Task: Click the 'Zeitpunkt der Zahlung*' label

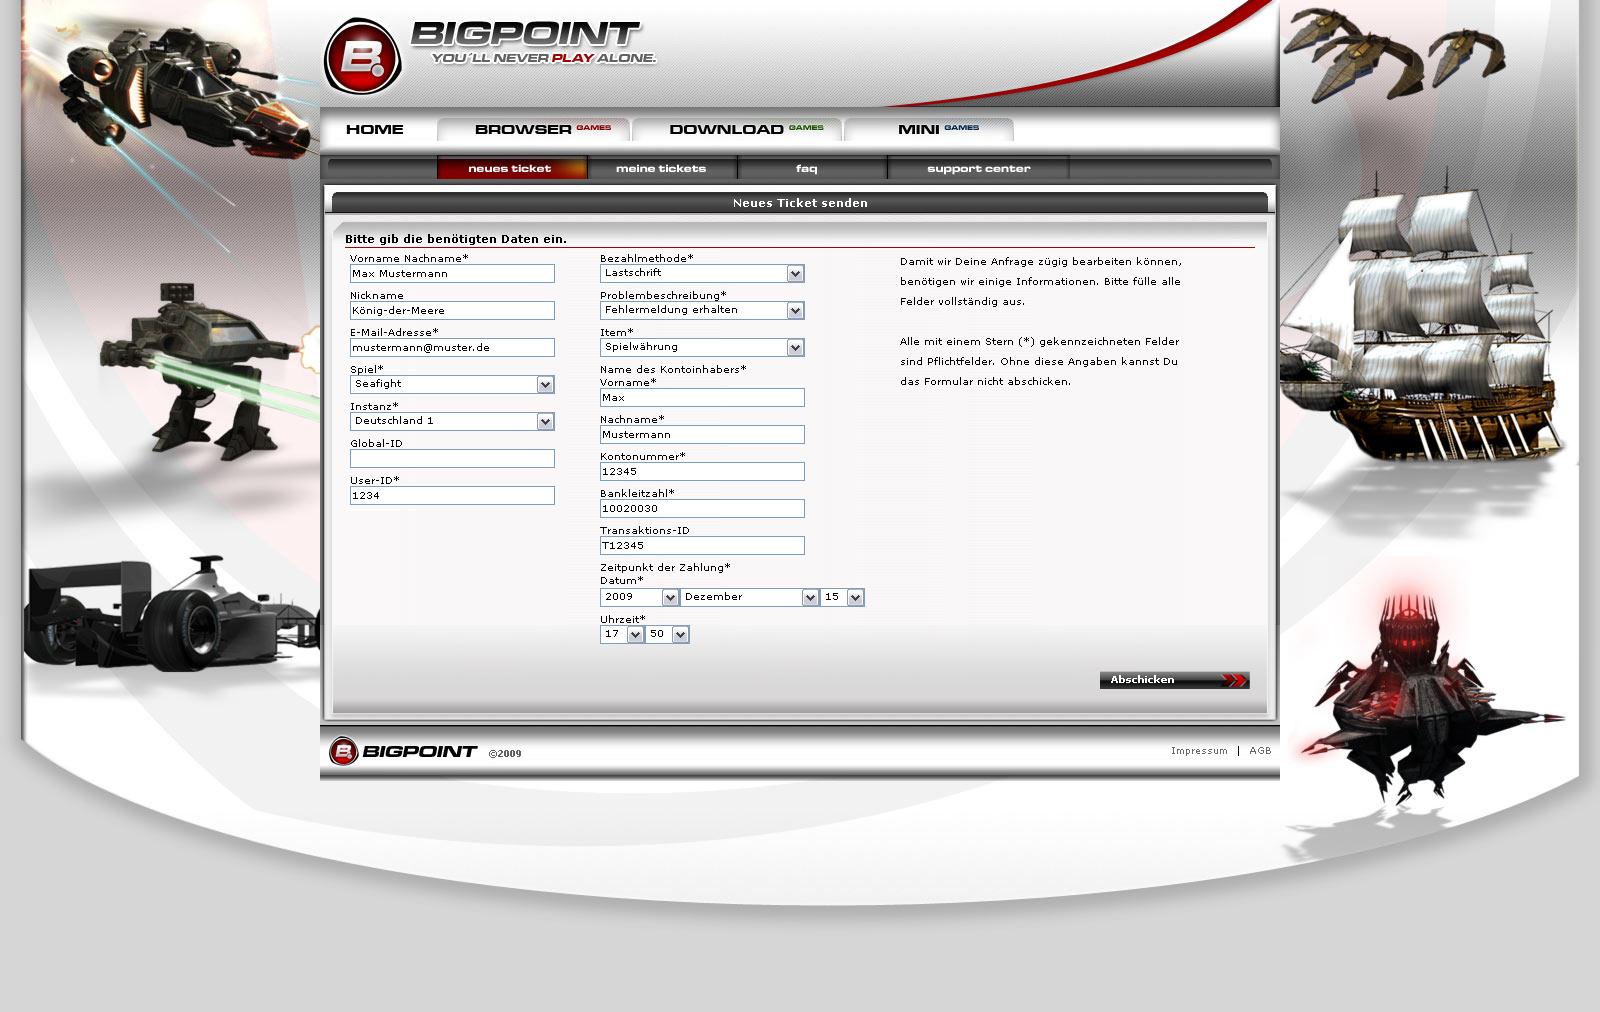Action: (x=665, y=567)
